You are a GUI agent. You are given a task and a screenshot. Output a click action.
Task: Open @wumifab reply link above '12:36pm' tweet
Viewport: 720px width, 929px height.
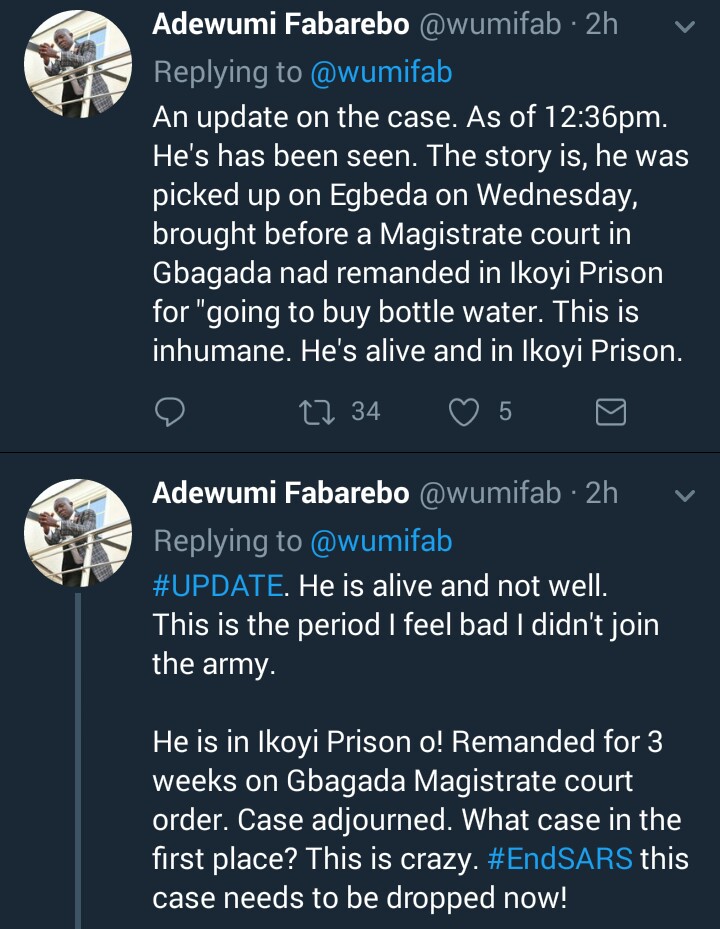click(381, 73)
